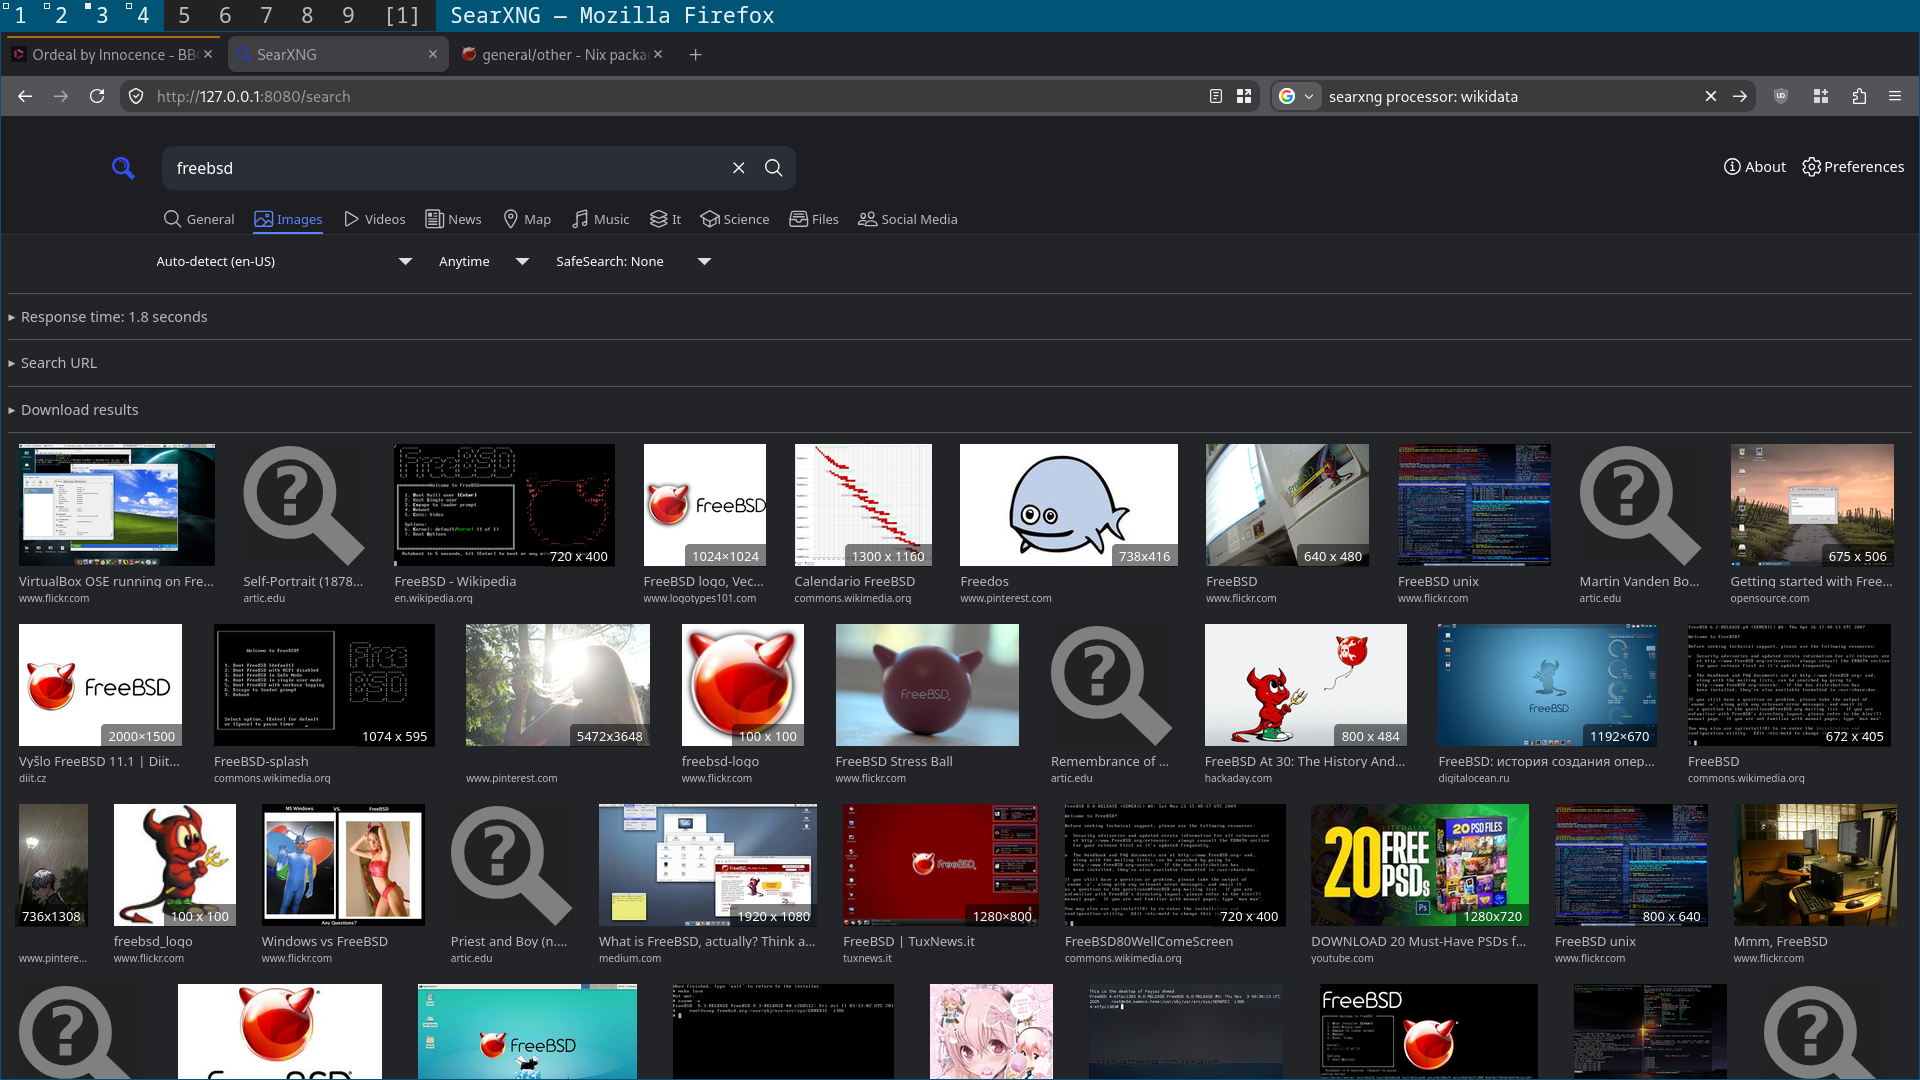Screen dimensions: 1920x1080
Task: Open the DOWNLOAD 20 Must-Have PSDs thumbnail
Action: point(1420,865)
